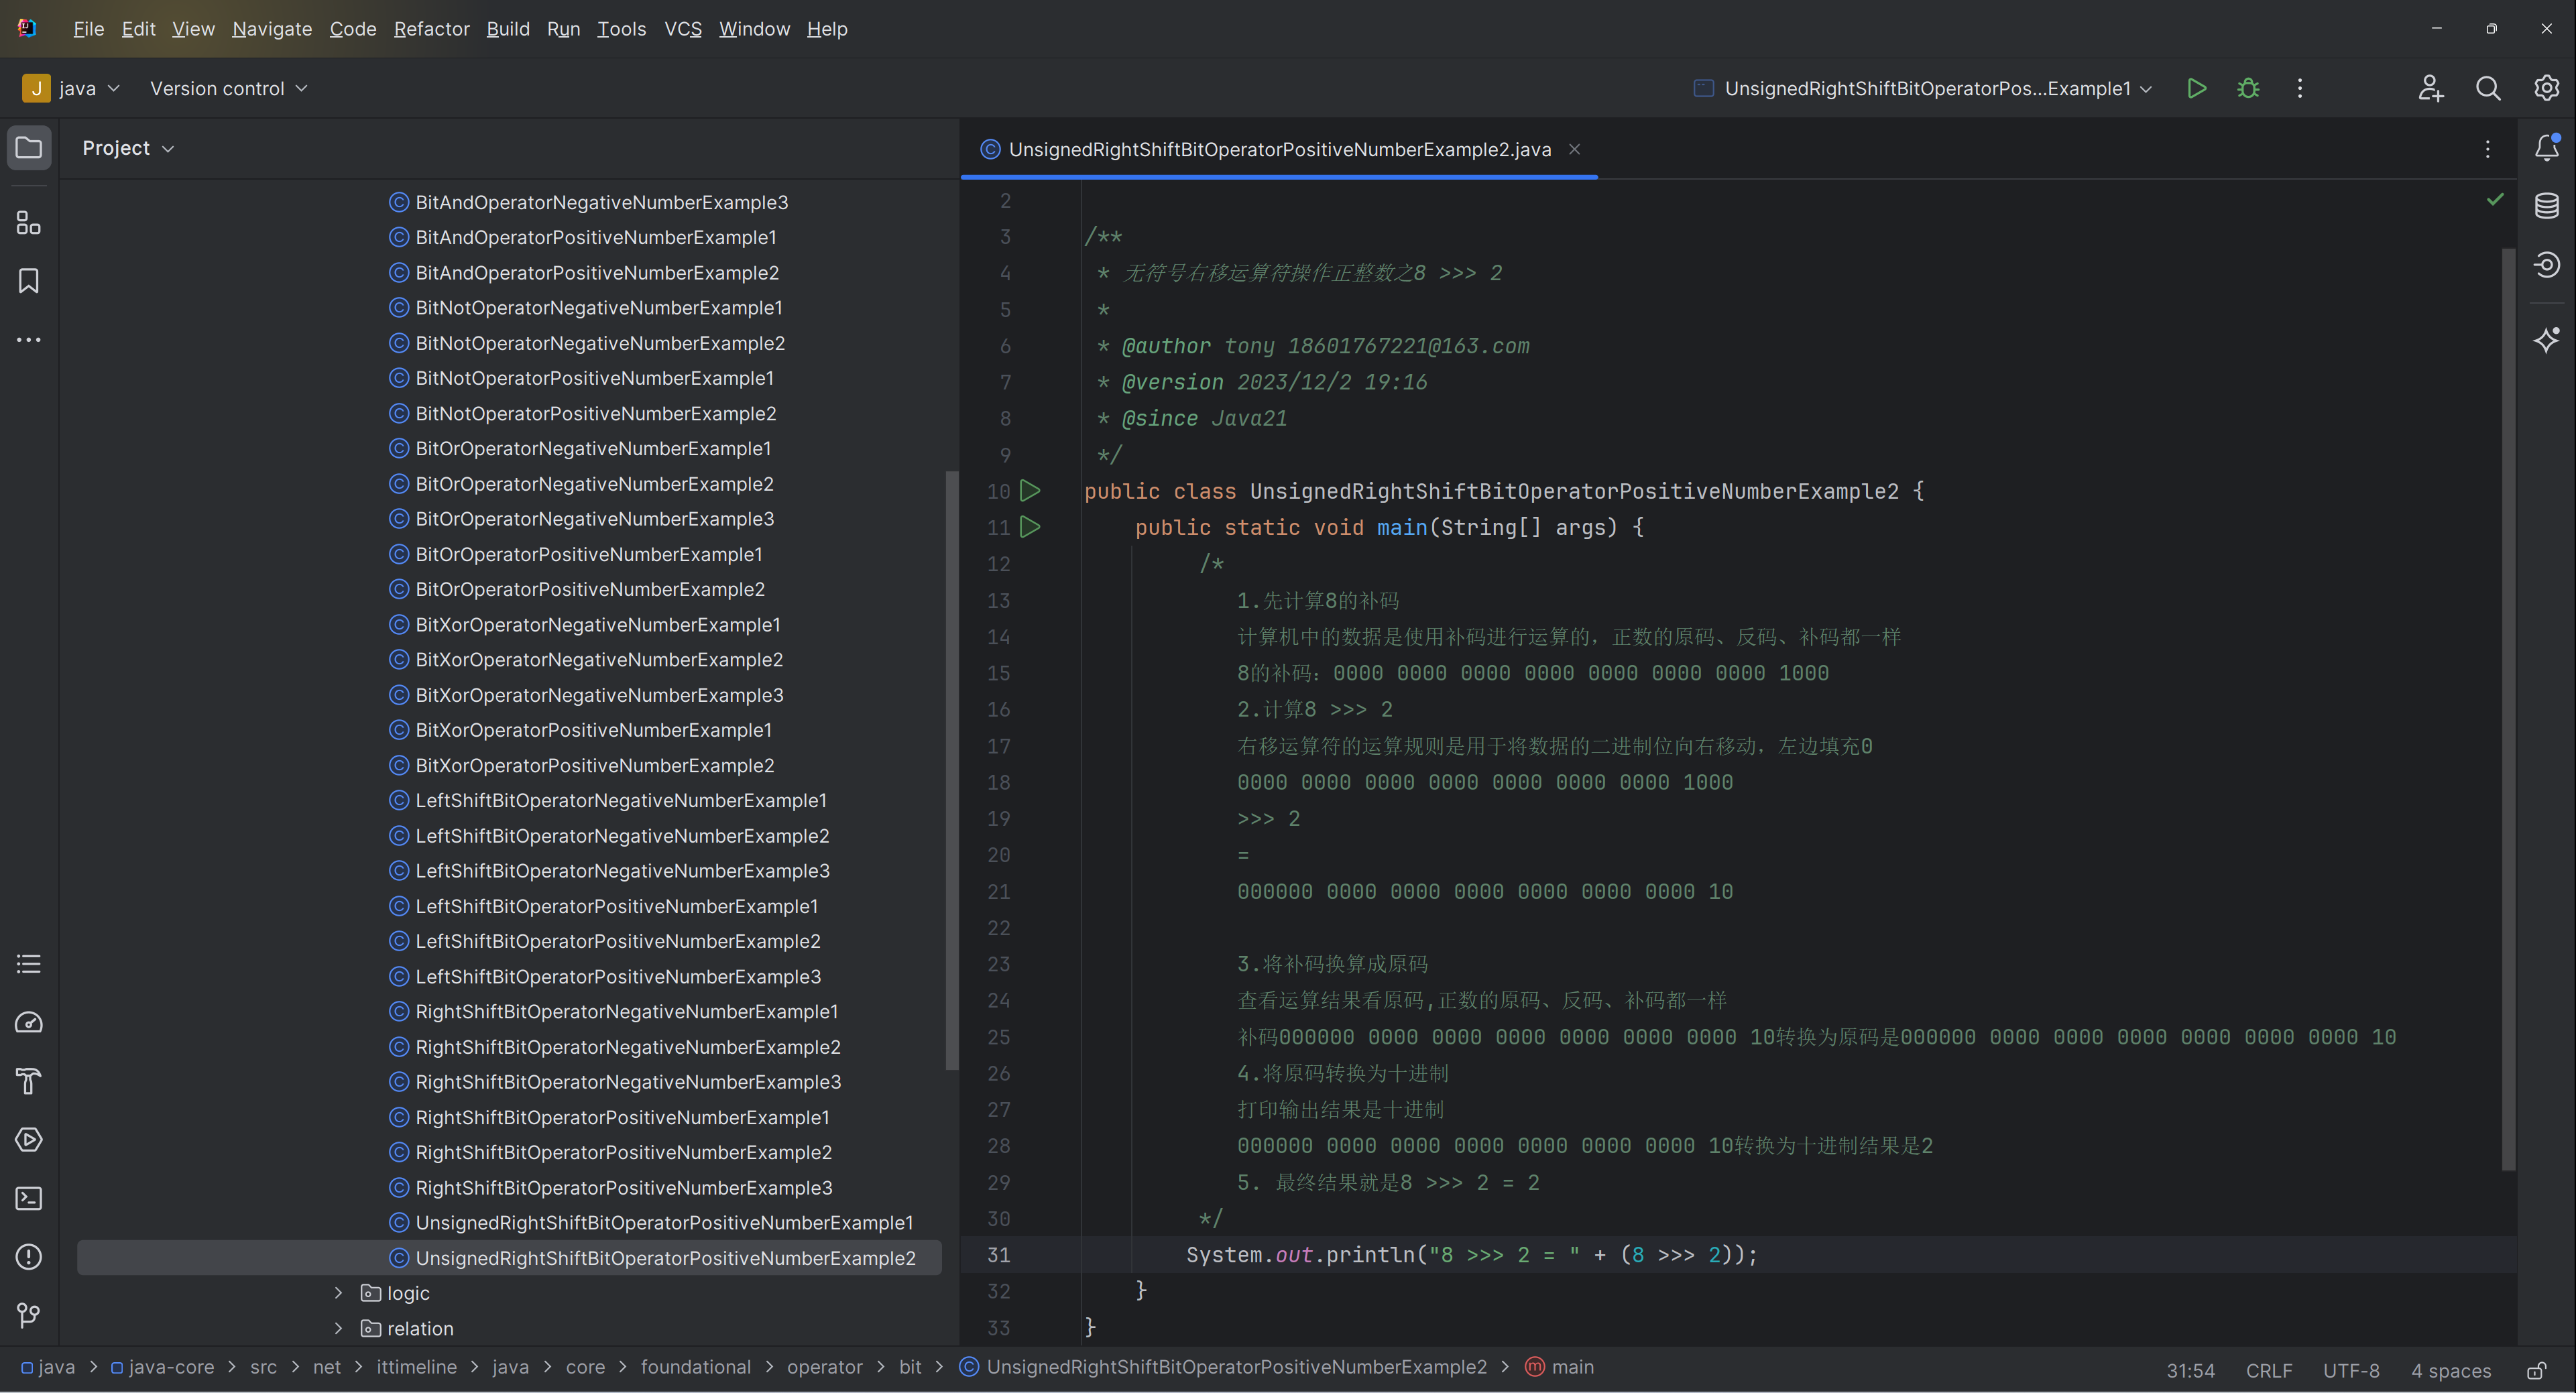Open run configuration selector dropdown

pyautogui.click(x=1923, y=88)
